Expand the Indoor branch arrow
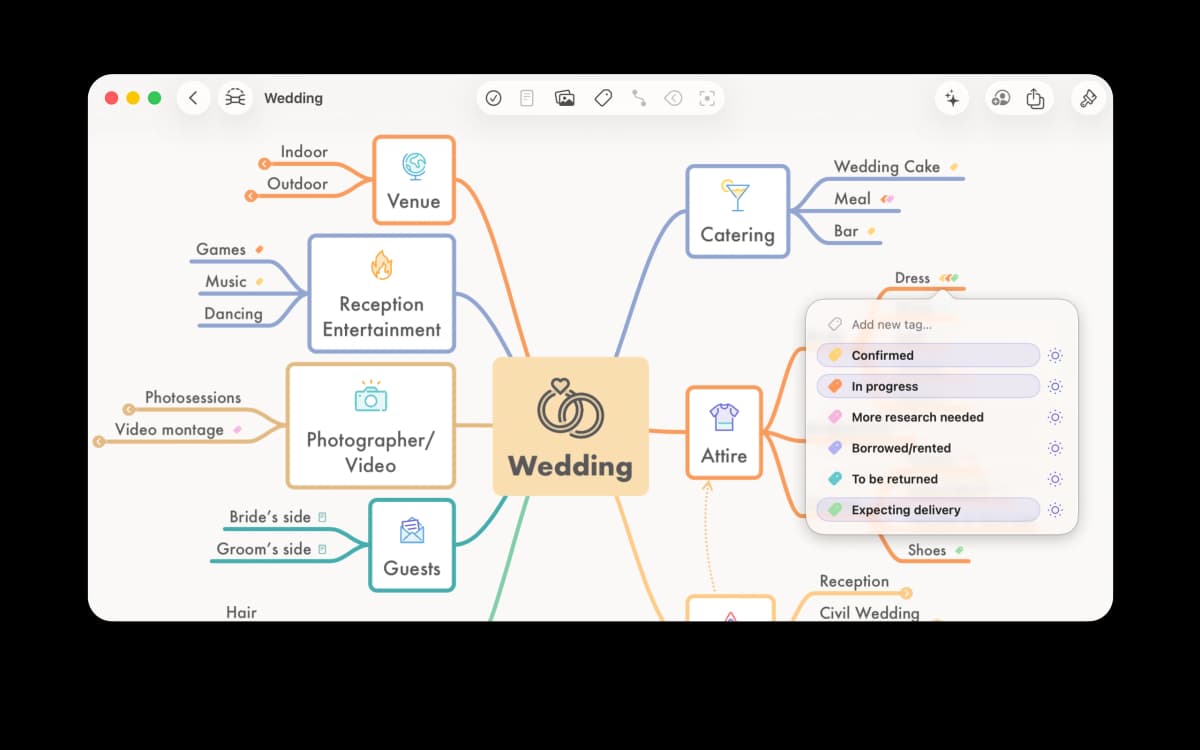This screenshot has width=1200, height=750. pos(264,163)
